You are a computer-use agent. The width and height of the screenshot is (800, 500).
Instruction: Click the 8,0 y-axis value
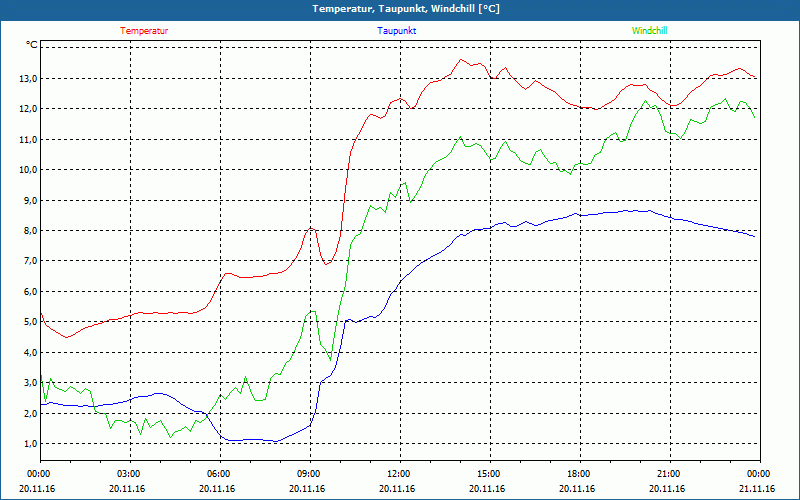31,231
